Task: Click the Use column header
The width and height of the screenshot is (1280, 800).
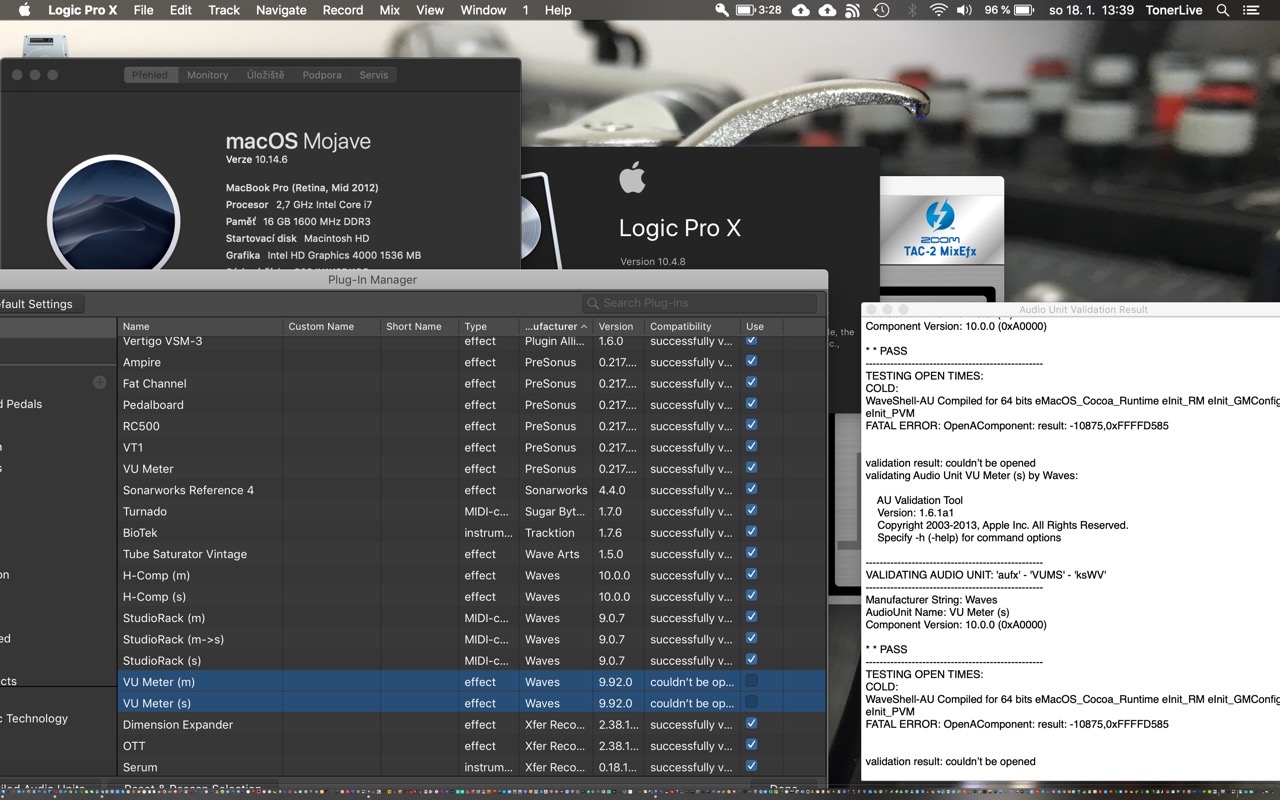Action: click(761, 326)
